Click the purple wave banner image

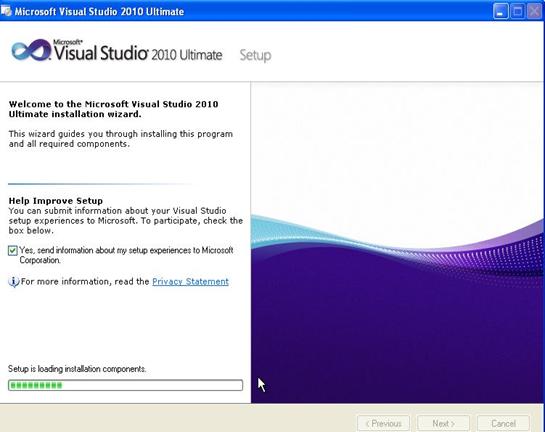coord(398,243)
